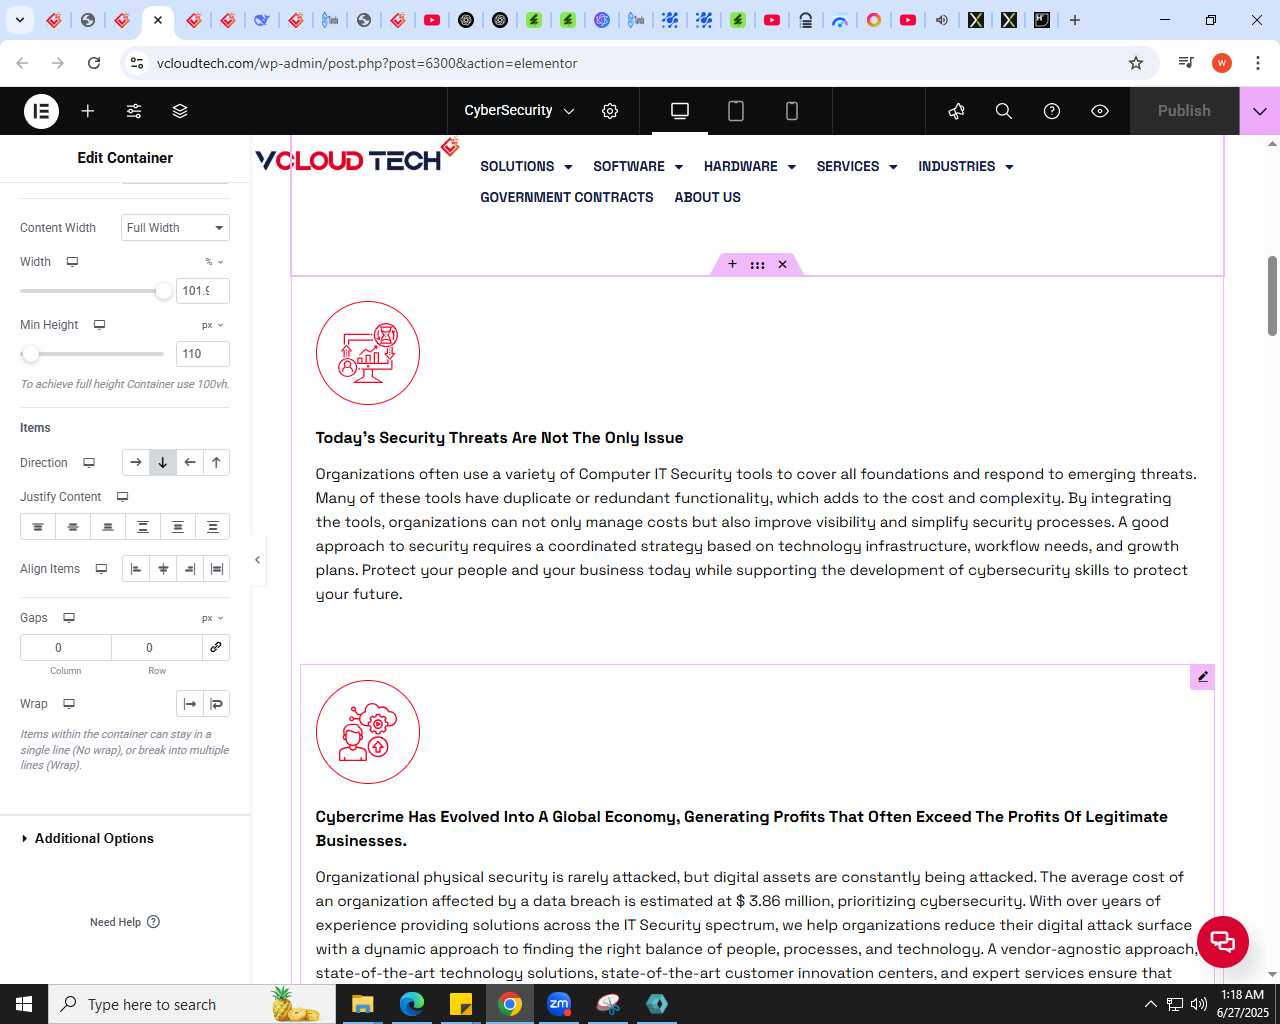Viewport: 1280px width, 1024px height.
Task: Open the Finder search icon
Action: (1004, 111)
